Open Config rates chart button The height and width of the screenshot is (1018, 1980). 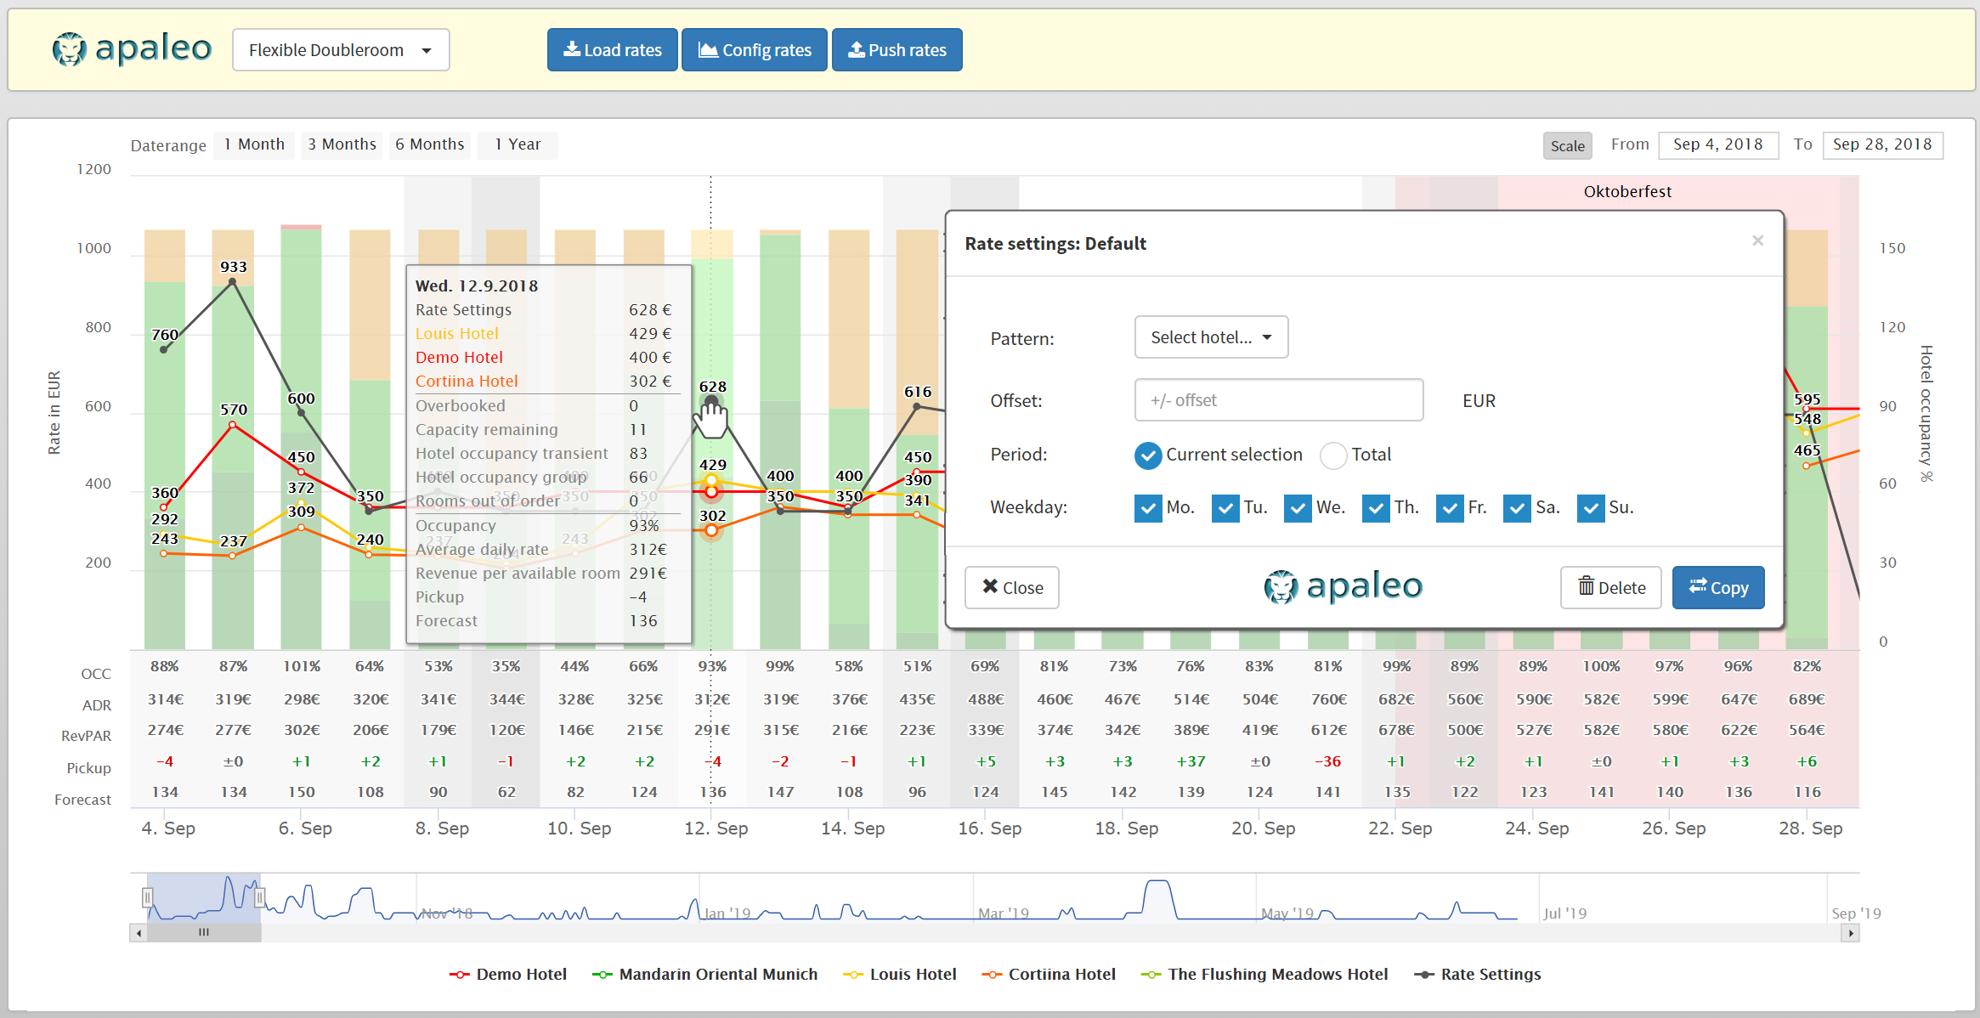click(x=754, y=50)
